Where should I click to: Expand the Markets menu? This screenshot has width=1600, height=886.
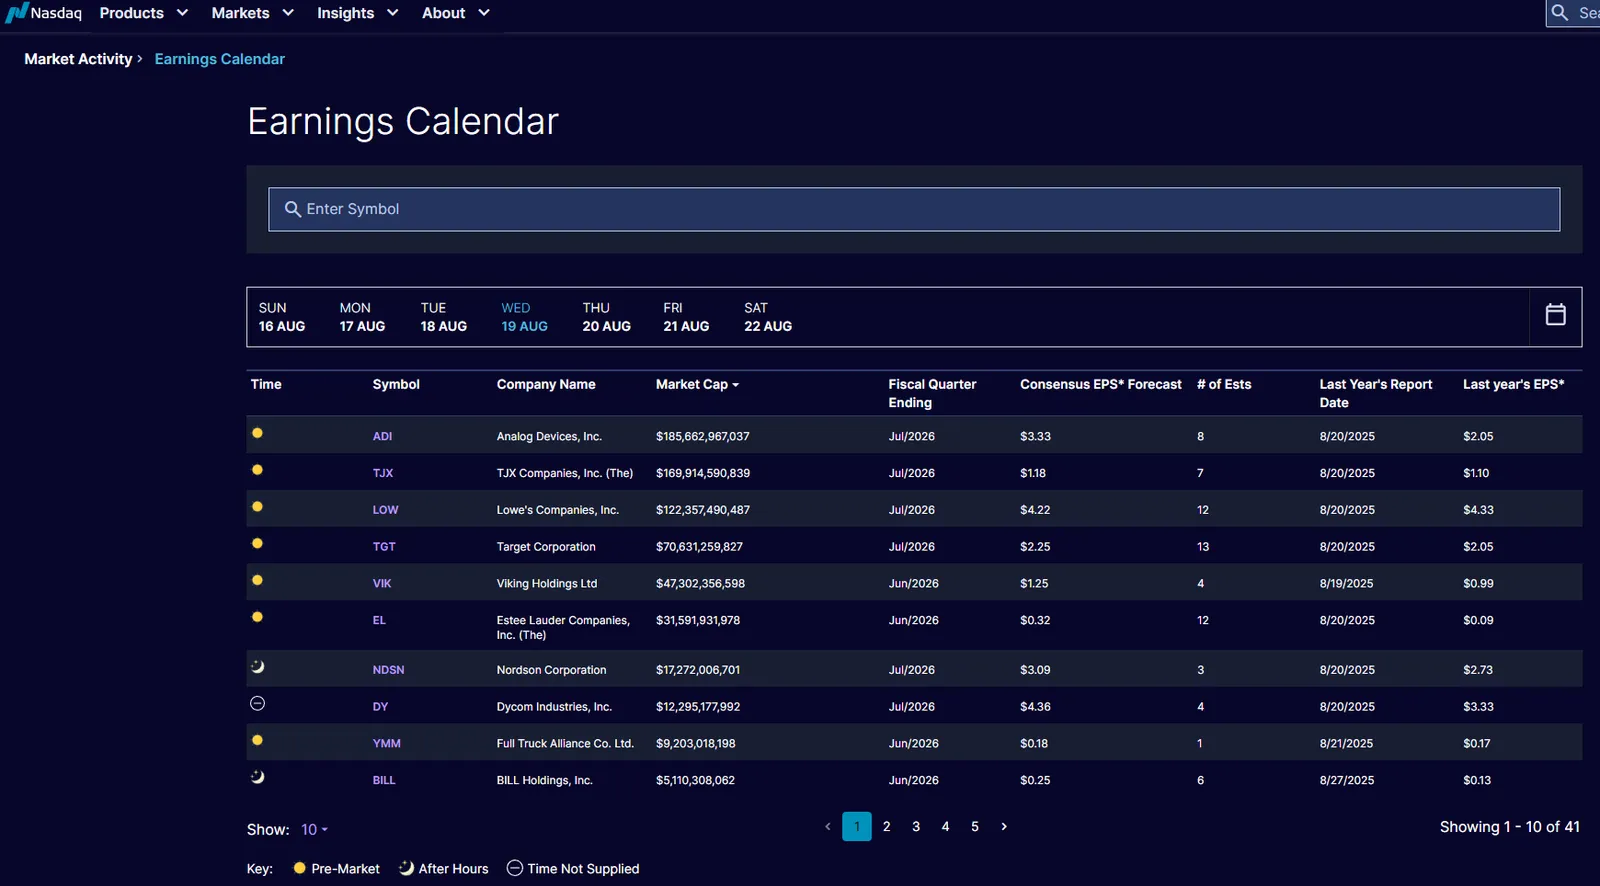253,13
